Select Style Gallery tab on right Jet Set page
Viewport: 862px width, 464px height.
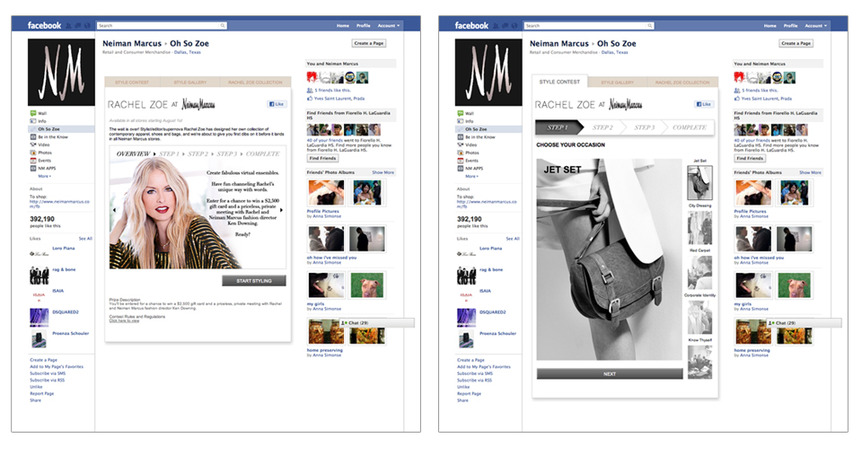tap(617, 82)
